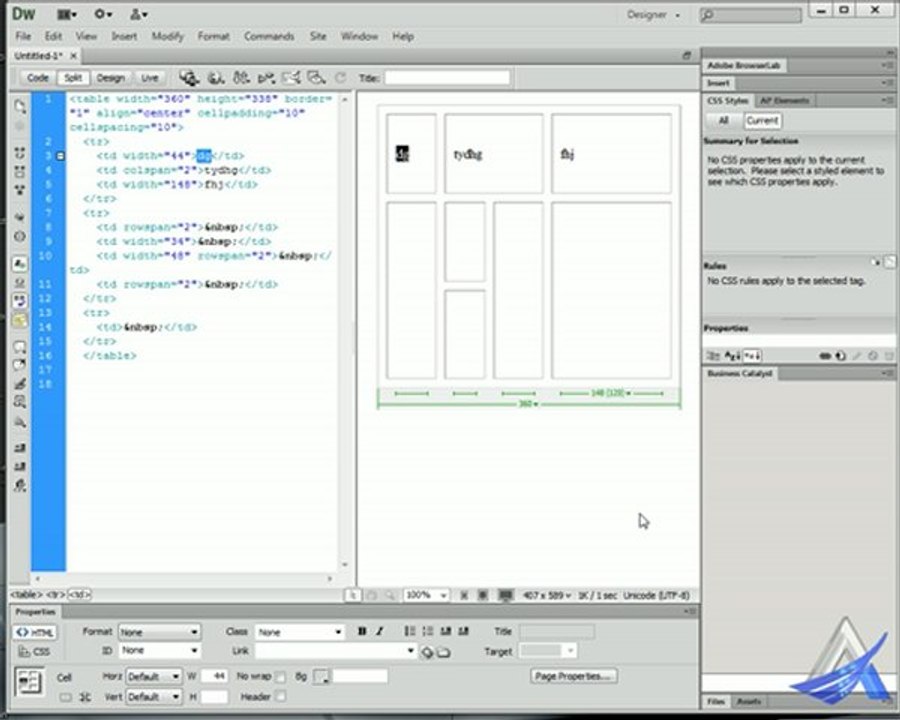
Task: Click the Page Properties button
Action: point(573,676)
